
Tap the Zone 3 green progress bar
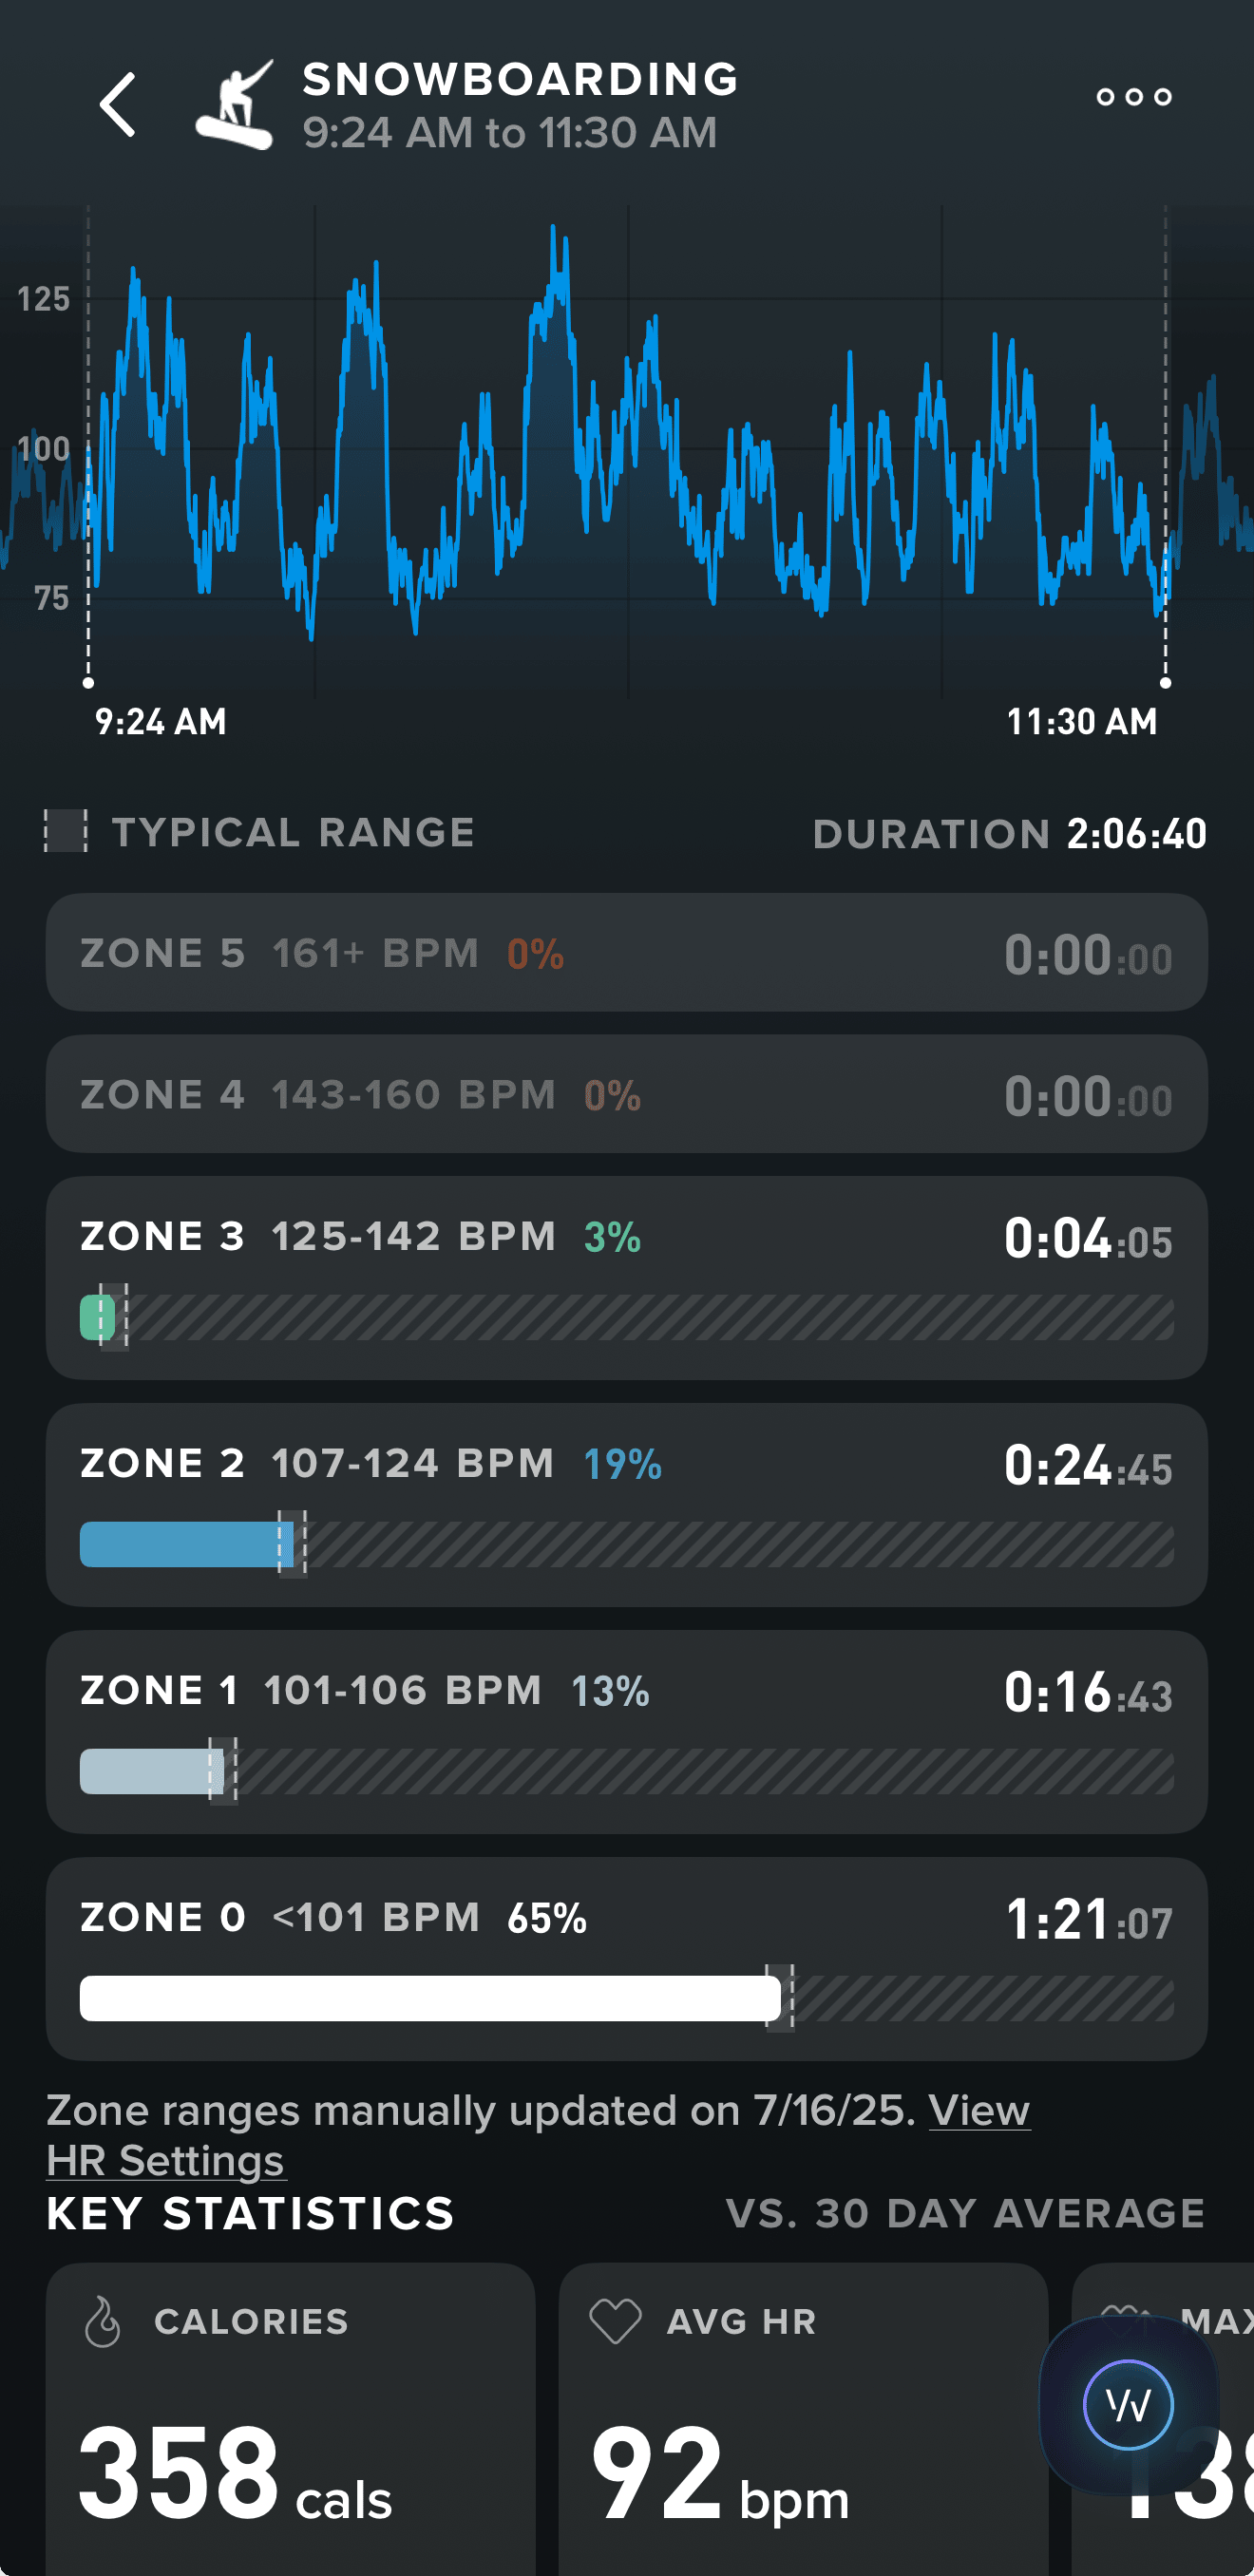pyautogui.click(x=98, y=1317)
